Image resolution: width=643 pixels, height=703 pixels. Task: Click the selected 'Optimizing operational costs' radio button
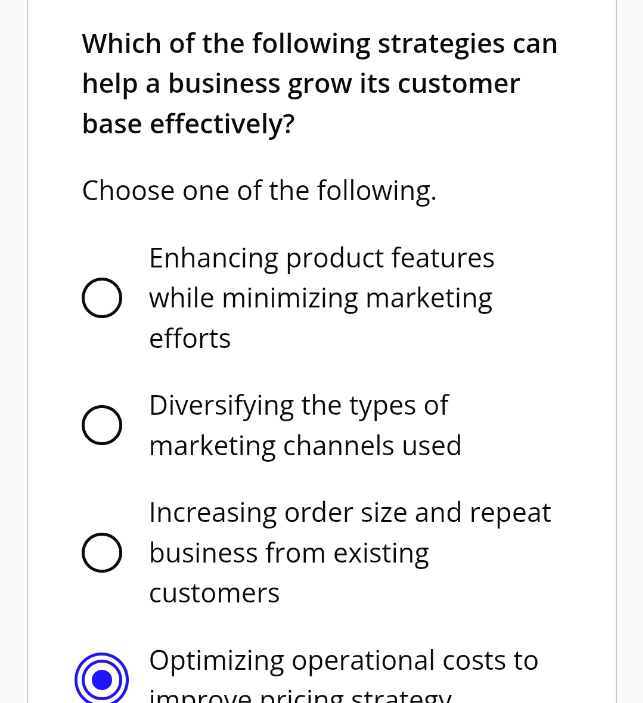point(102,680)
